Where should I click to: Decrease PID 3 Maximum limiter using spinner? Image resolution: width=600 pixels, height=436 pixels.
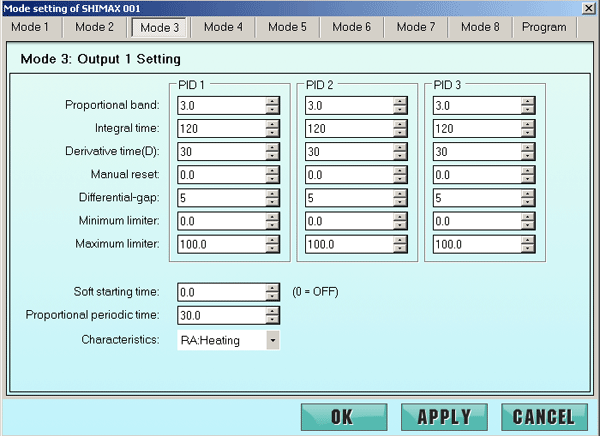[x=528, y=246]
